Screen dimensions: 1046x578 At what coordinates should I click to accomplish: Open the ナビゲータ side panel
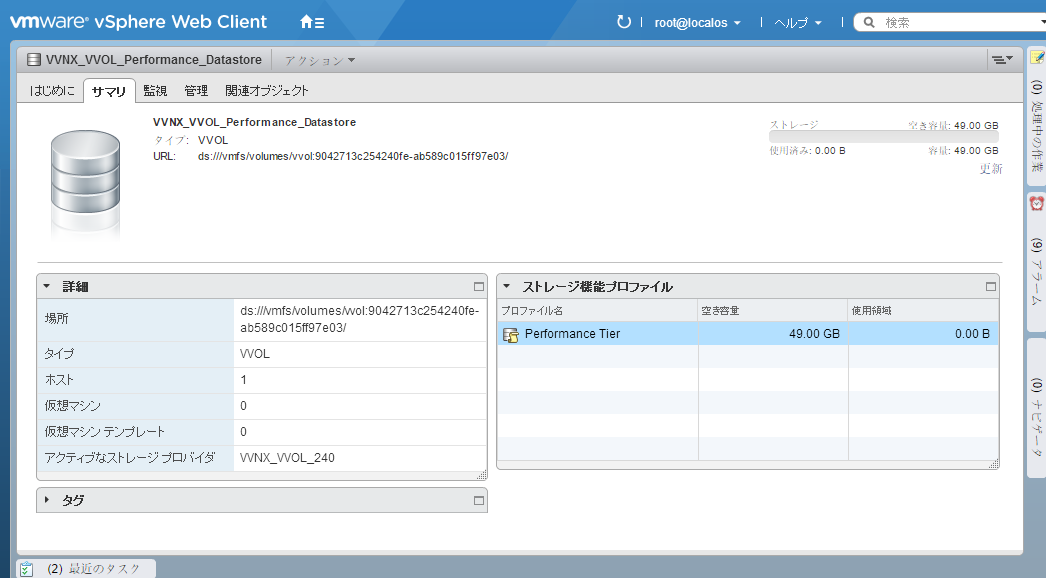click(x=1036, y=407)
